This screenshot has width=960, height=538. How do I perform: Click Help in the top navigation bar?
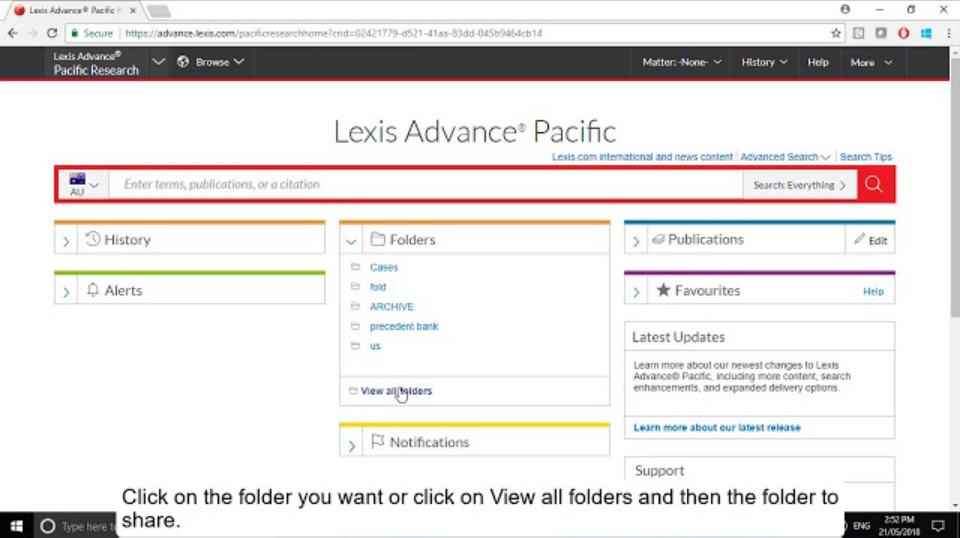click(817, 62)
